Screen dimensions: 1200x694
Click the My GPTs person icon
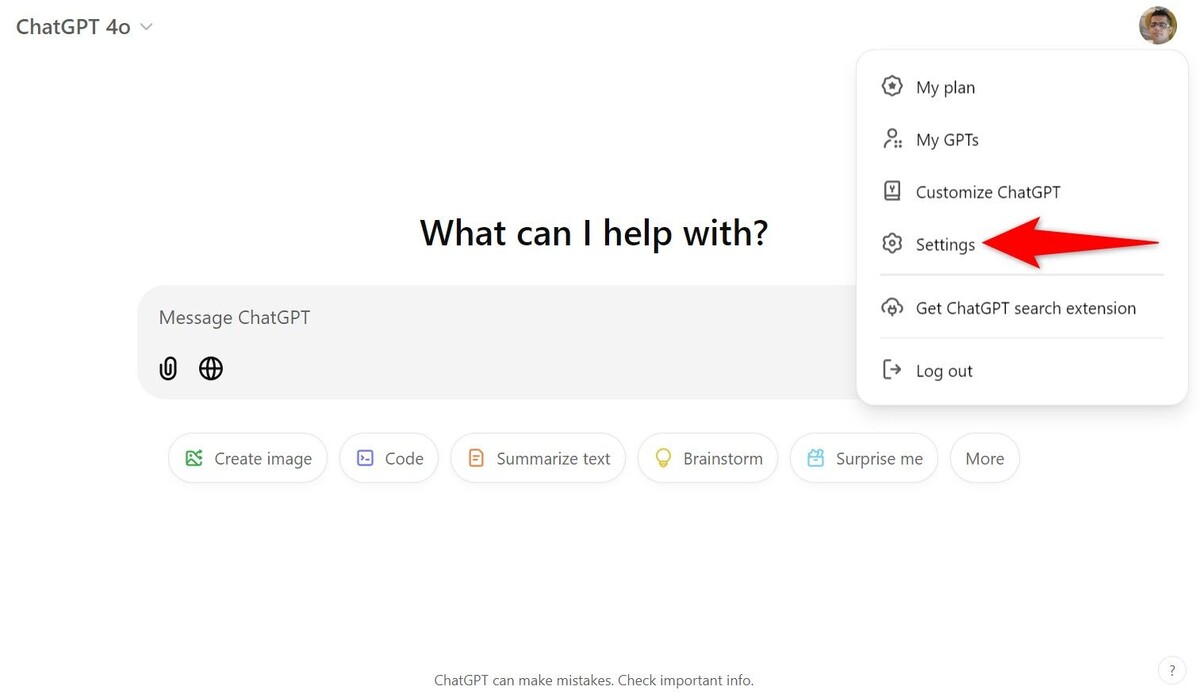(892, 139)
